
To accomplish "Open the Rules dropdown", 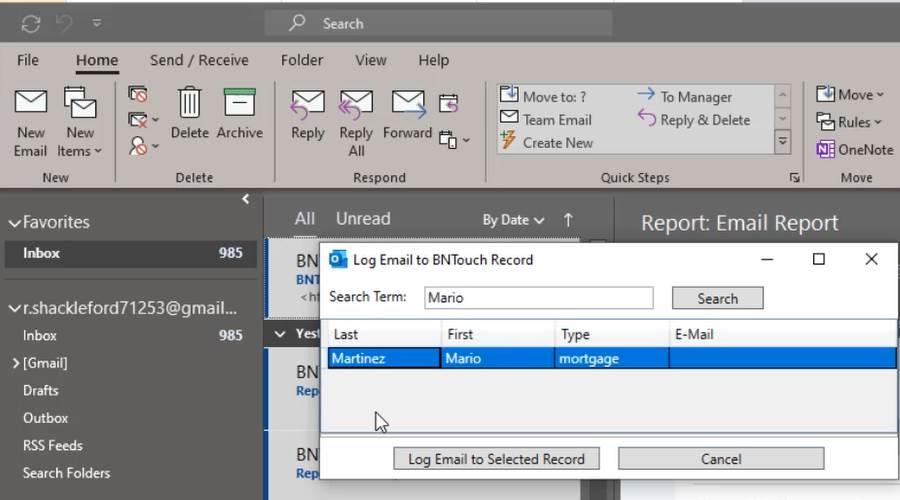I will coord(849,122).
